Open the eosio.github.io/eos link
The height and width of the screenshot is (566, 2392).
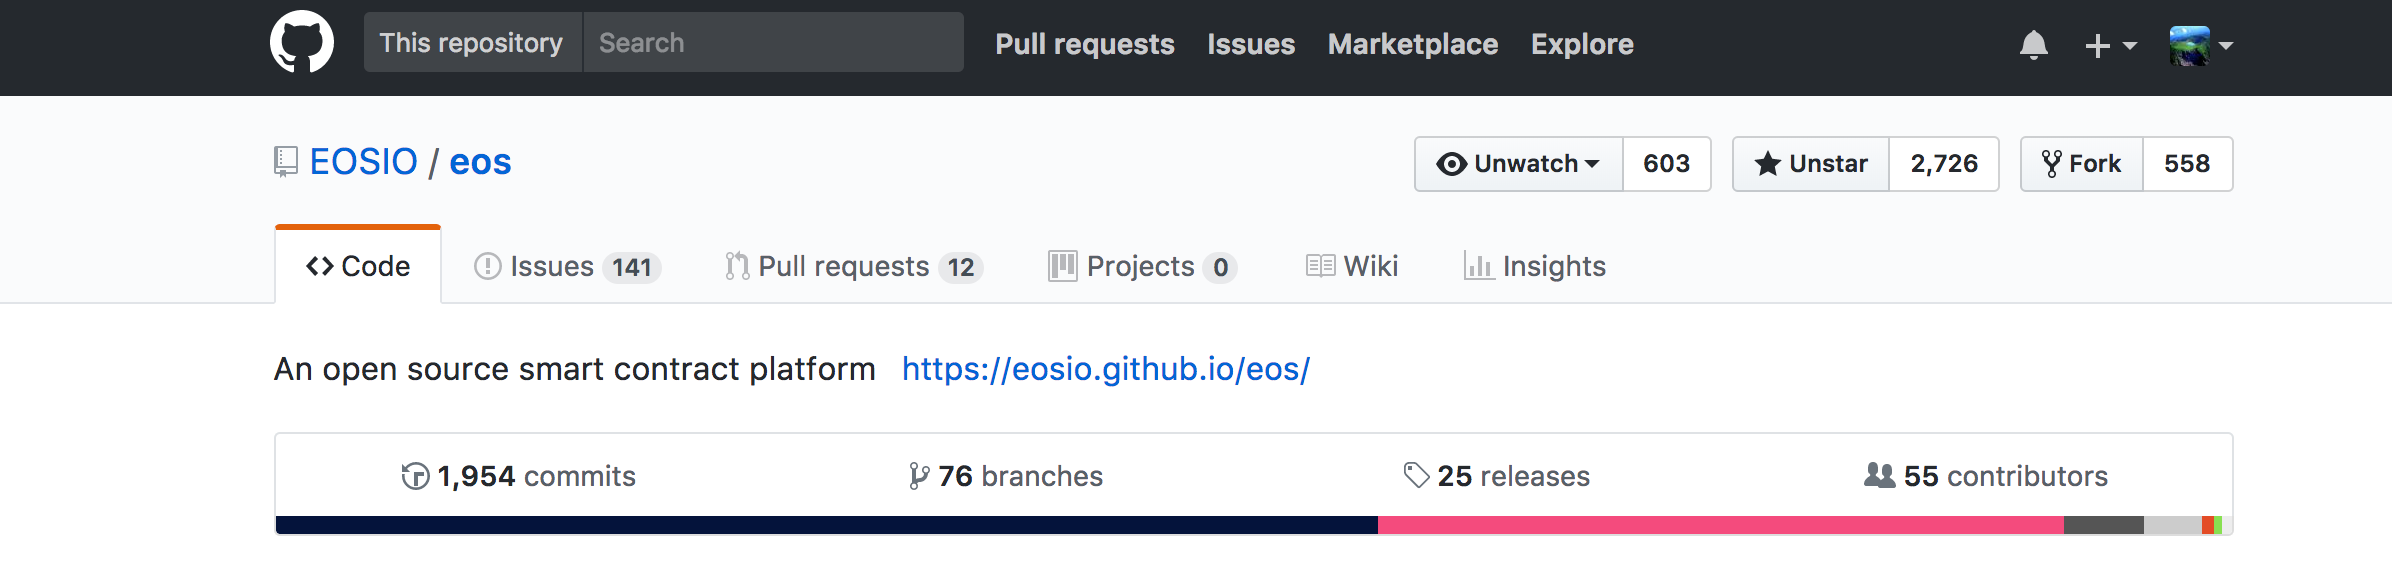(x=1105, y=369)
